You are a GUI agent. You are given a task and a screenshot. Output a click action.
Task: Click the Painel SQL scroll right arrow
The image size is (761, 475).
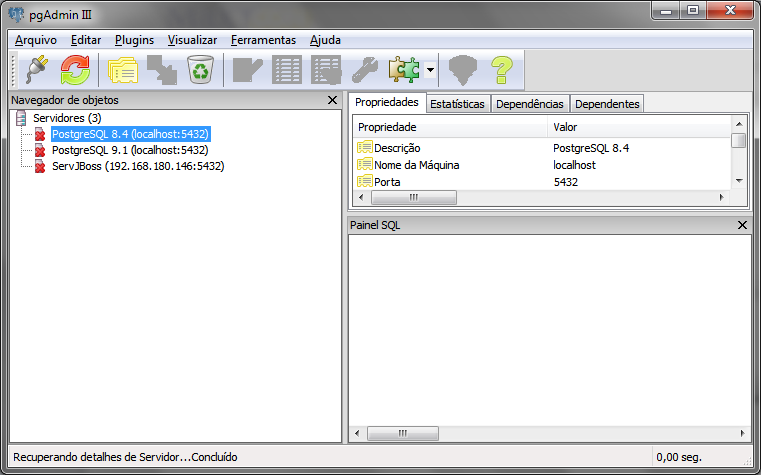pos(743,433)
